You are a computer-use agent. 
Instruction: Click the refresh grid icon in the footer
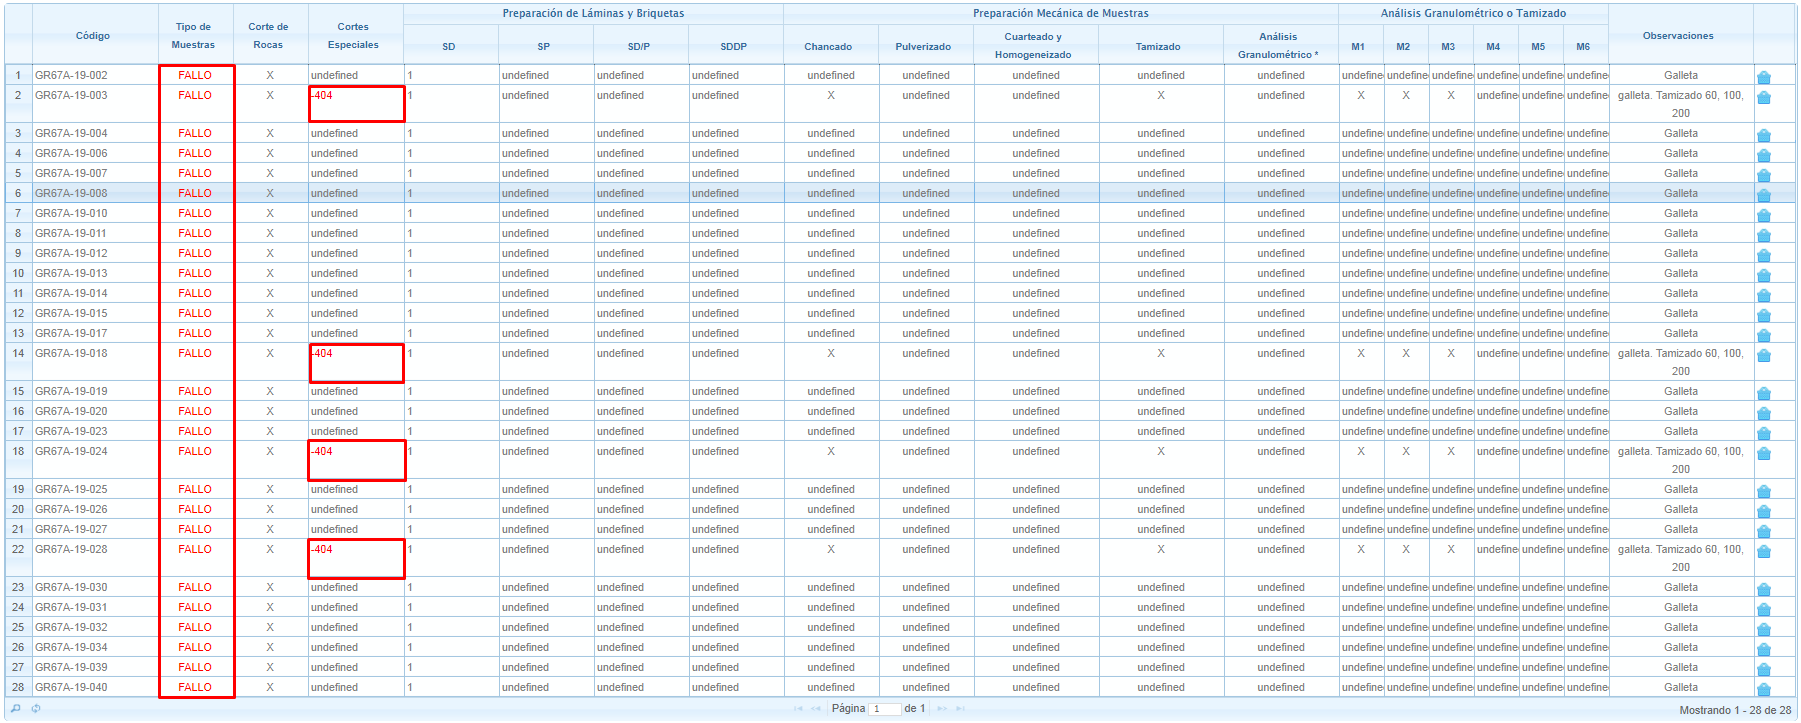coord(36,708)
